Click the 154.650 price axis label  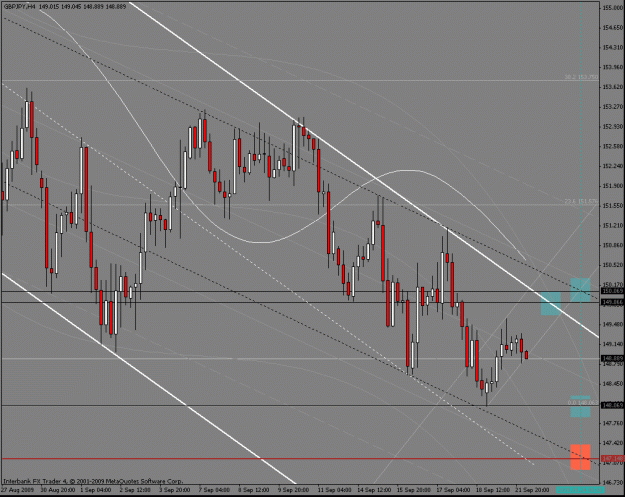[613, 28]
